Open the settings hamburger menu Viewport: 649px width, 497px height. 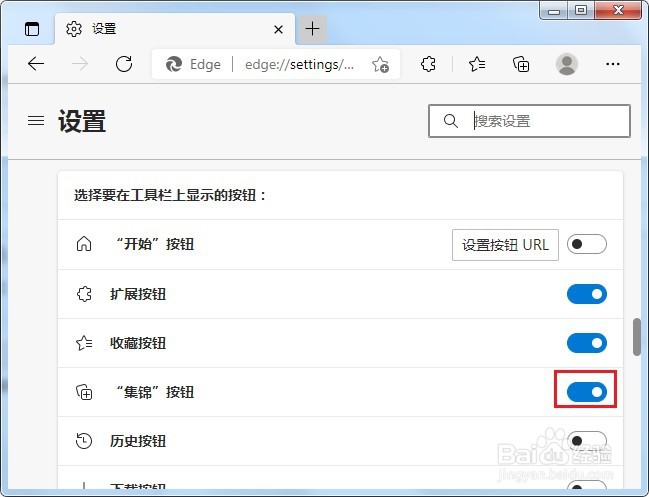36,120
